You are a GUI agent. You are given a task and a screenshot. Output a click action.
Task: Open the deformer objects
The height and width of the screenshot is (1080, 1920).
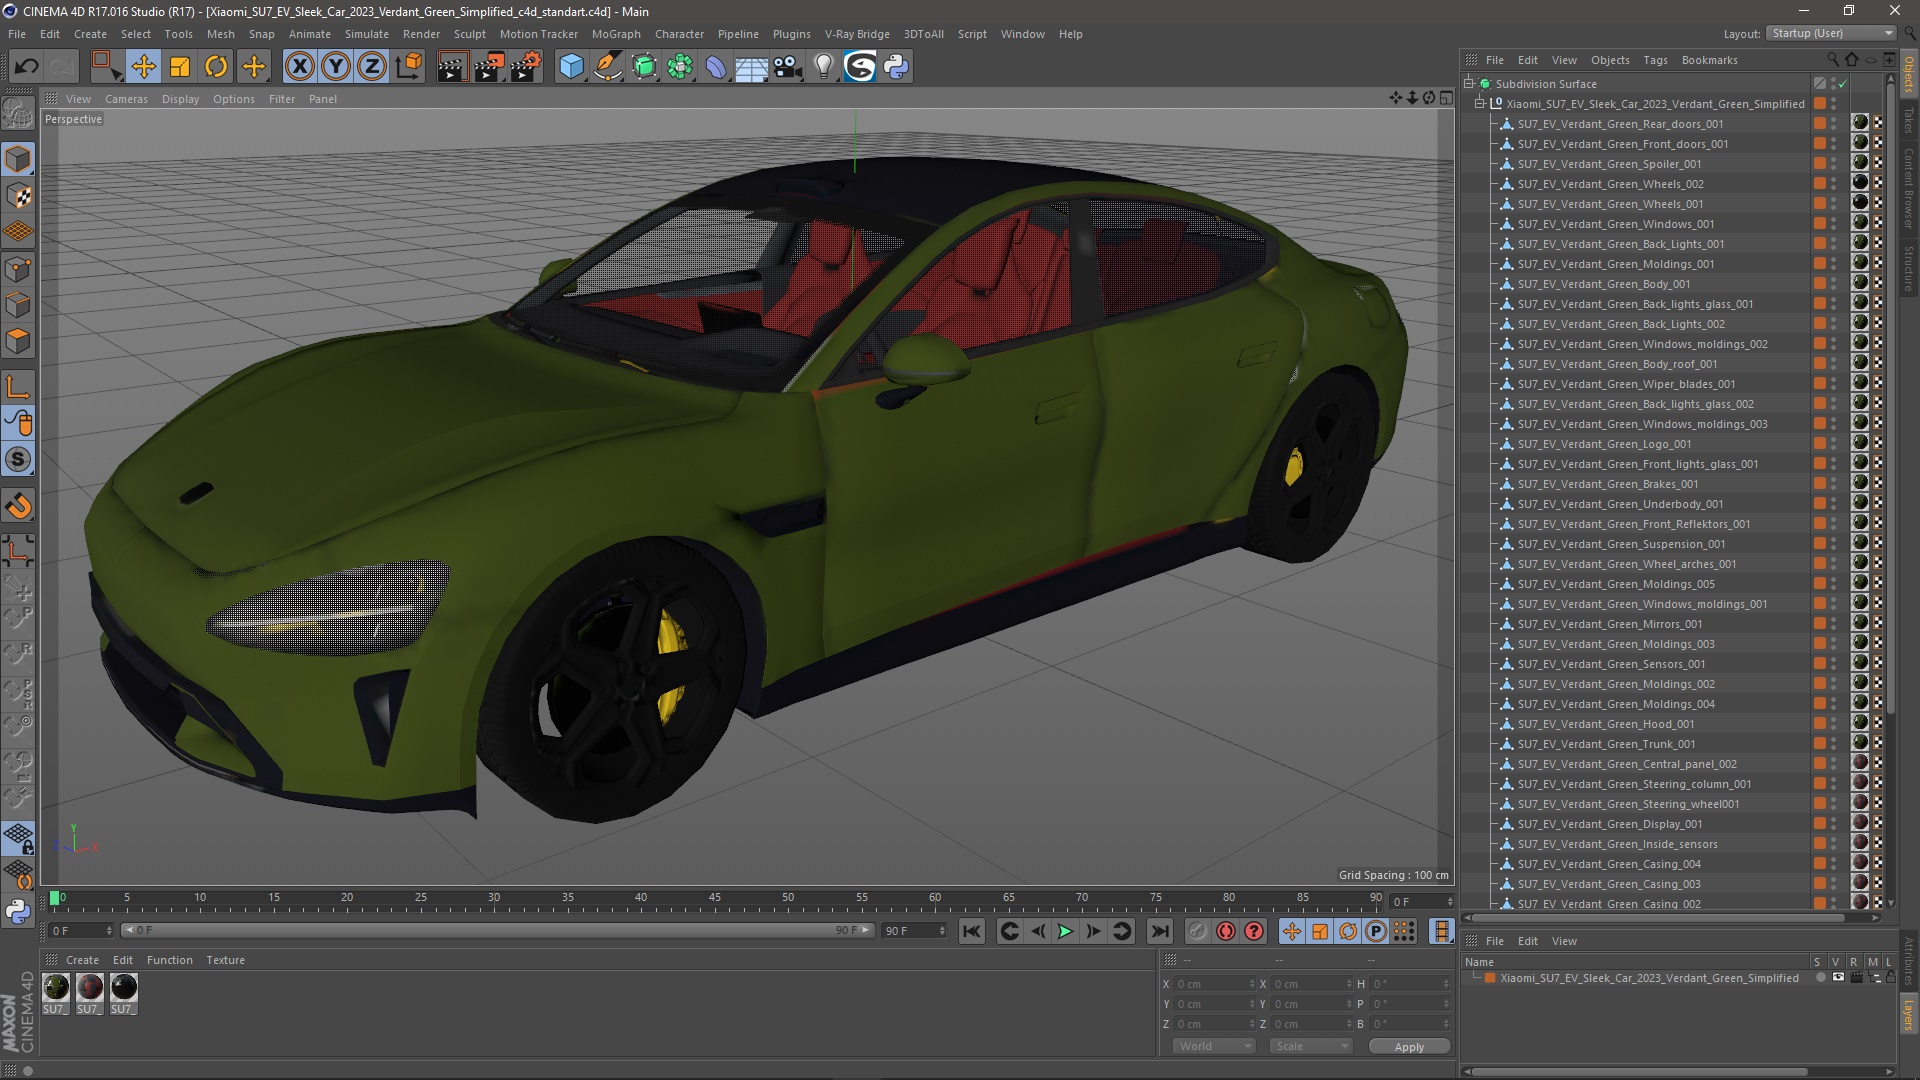[x=716, y=67]
